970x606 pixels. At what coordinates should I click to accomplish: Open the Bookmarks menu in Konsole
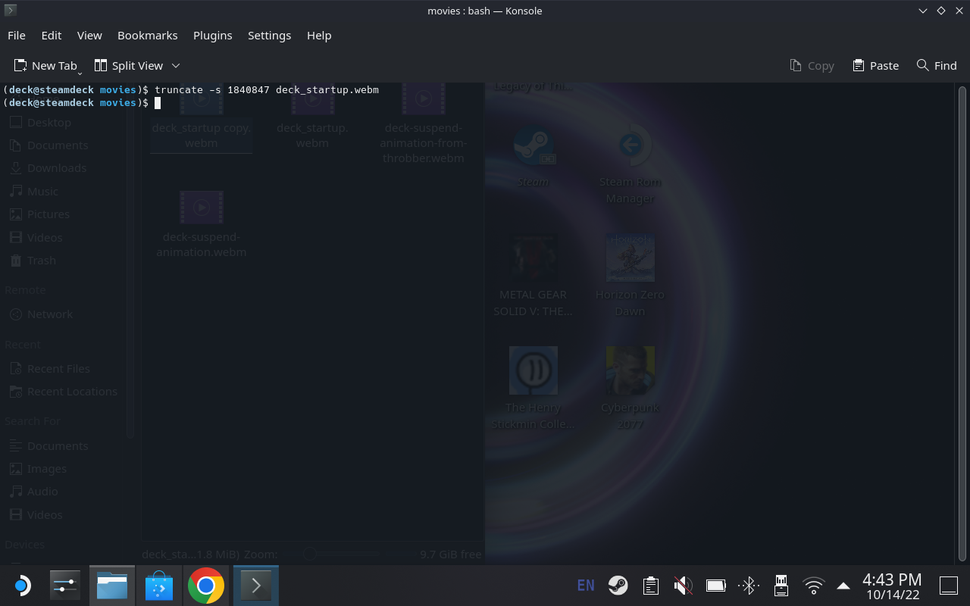(147, 35)
